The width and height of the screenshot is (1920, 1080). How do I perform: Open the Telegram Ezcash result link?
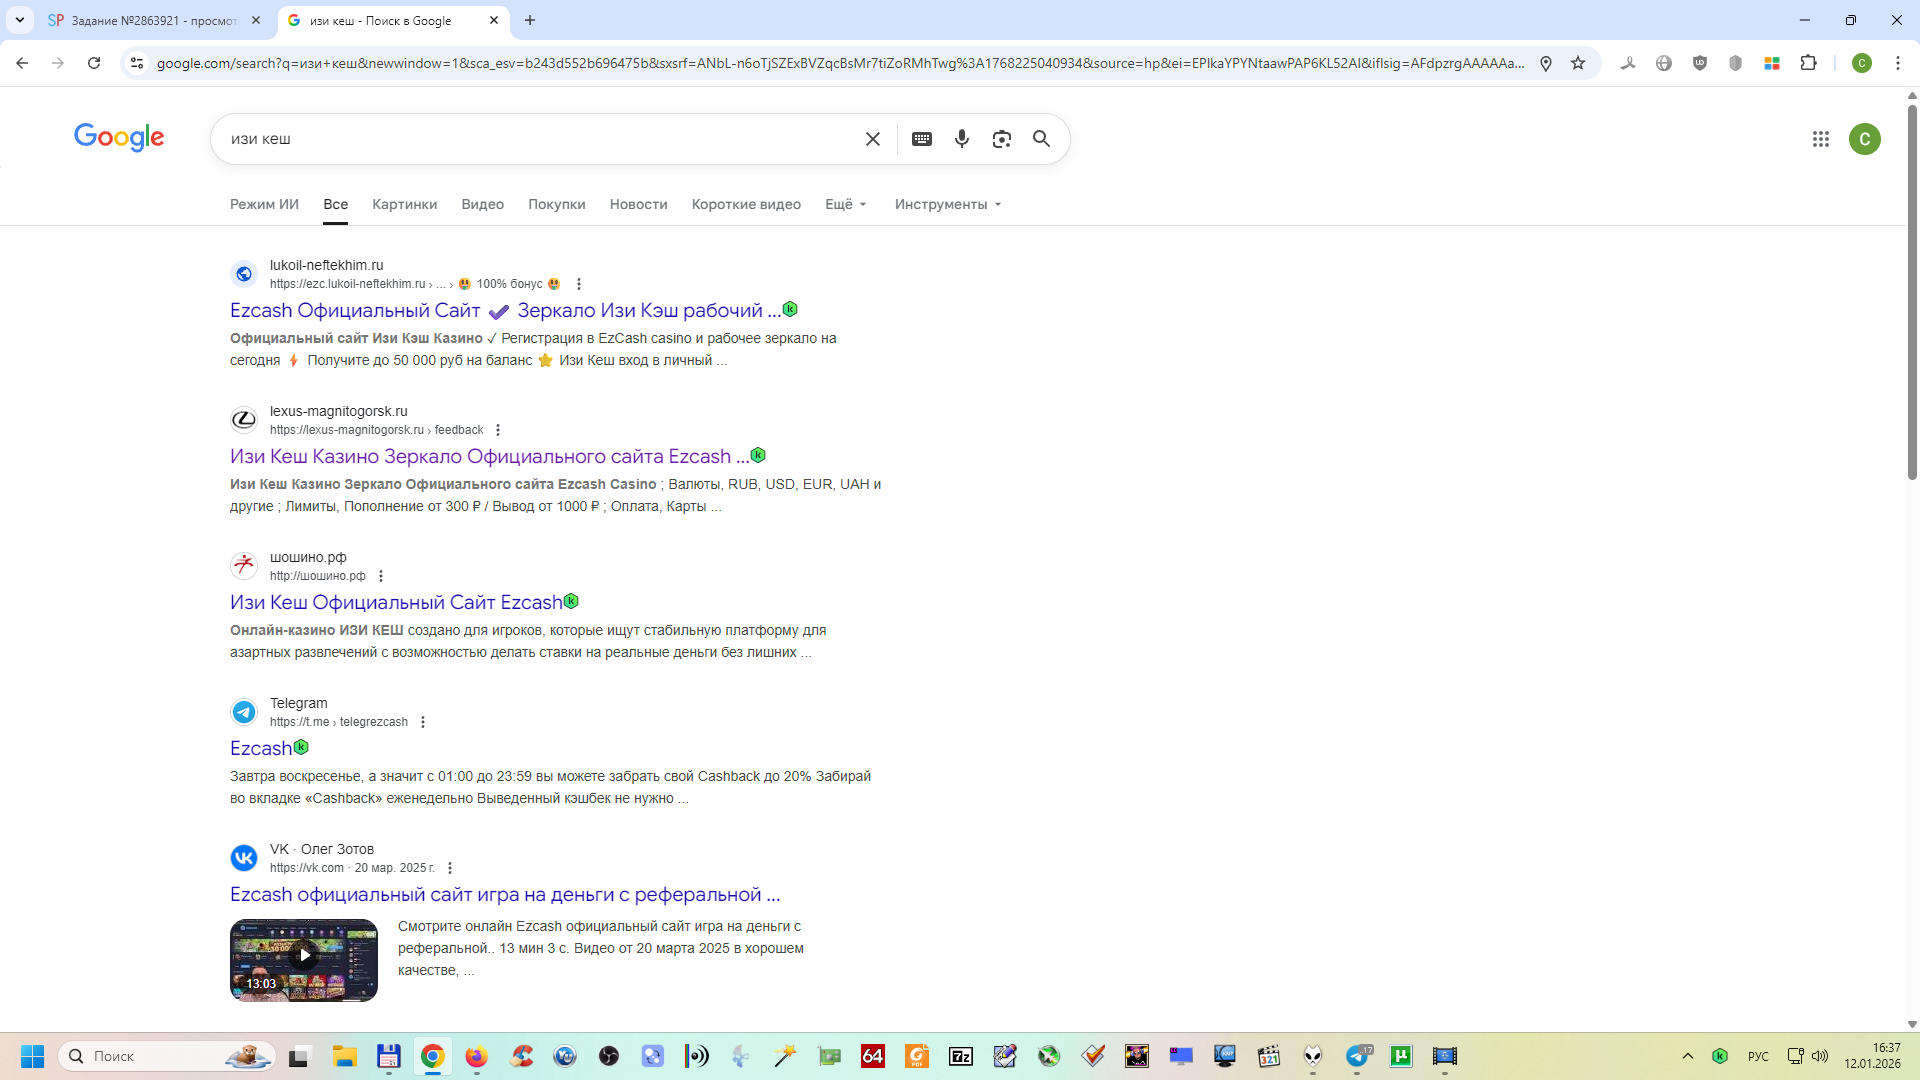(261, 748)
